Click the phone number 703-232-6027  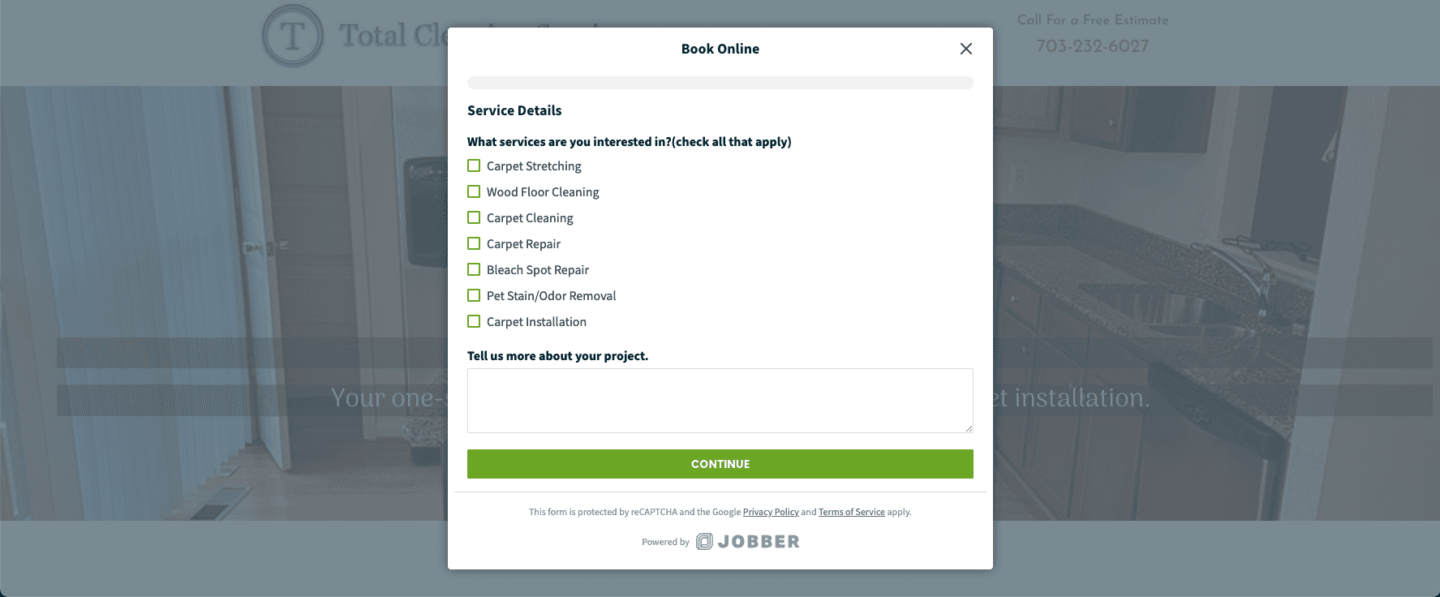click(1092, 46)
